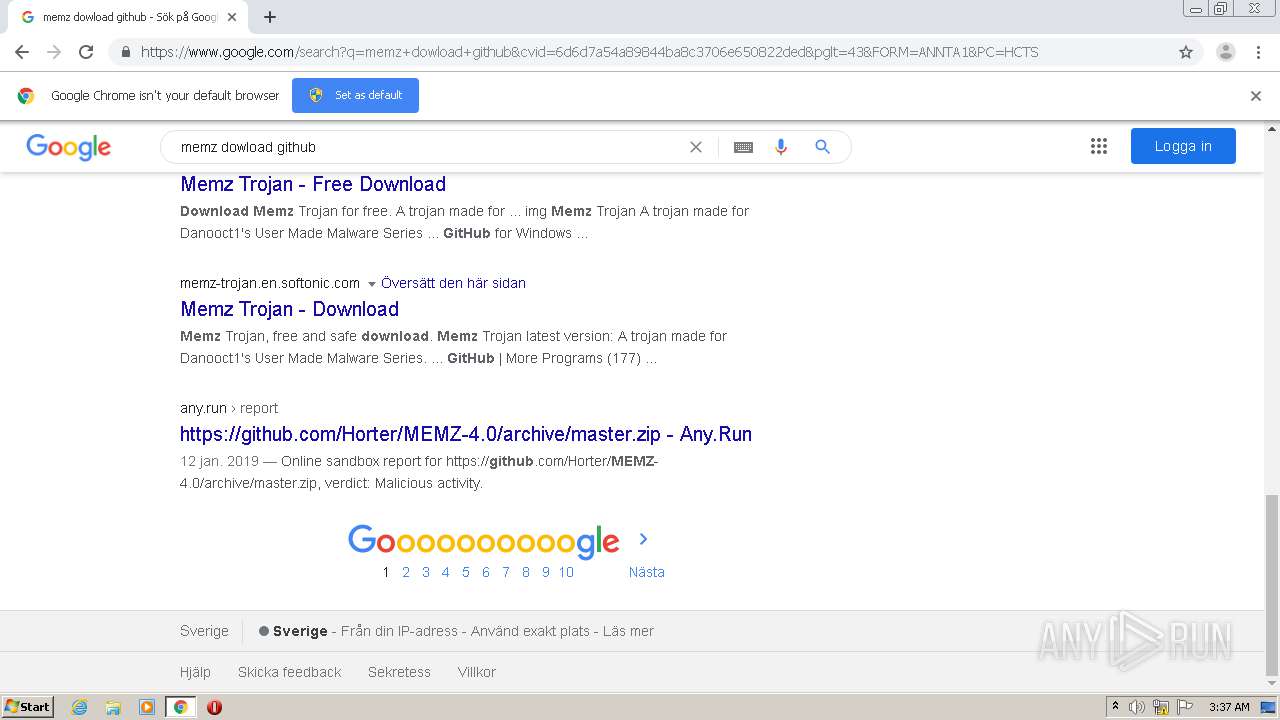
Task: Open the network tray icon
Action: pos(1161,707)
